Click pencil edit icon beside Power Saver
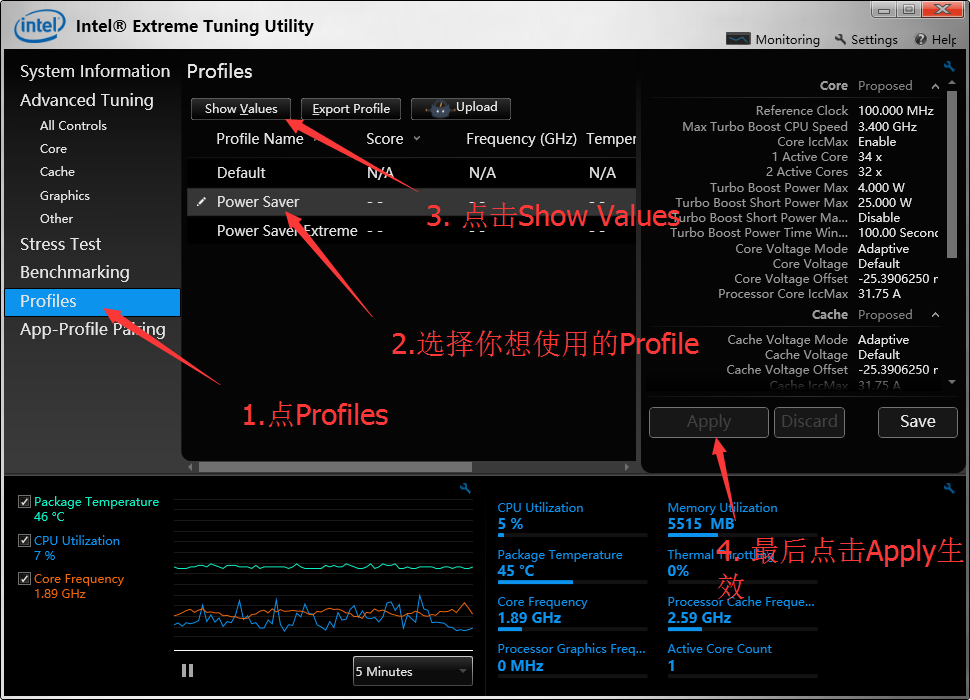The height and width of the screenshot is (700, 970). (x=201, y=202)
